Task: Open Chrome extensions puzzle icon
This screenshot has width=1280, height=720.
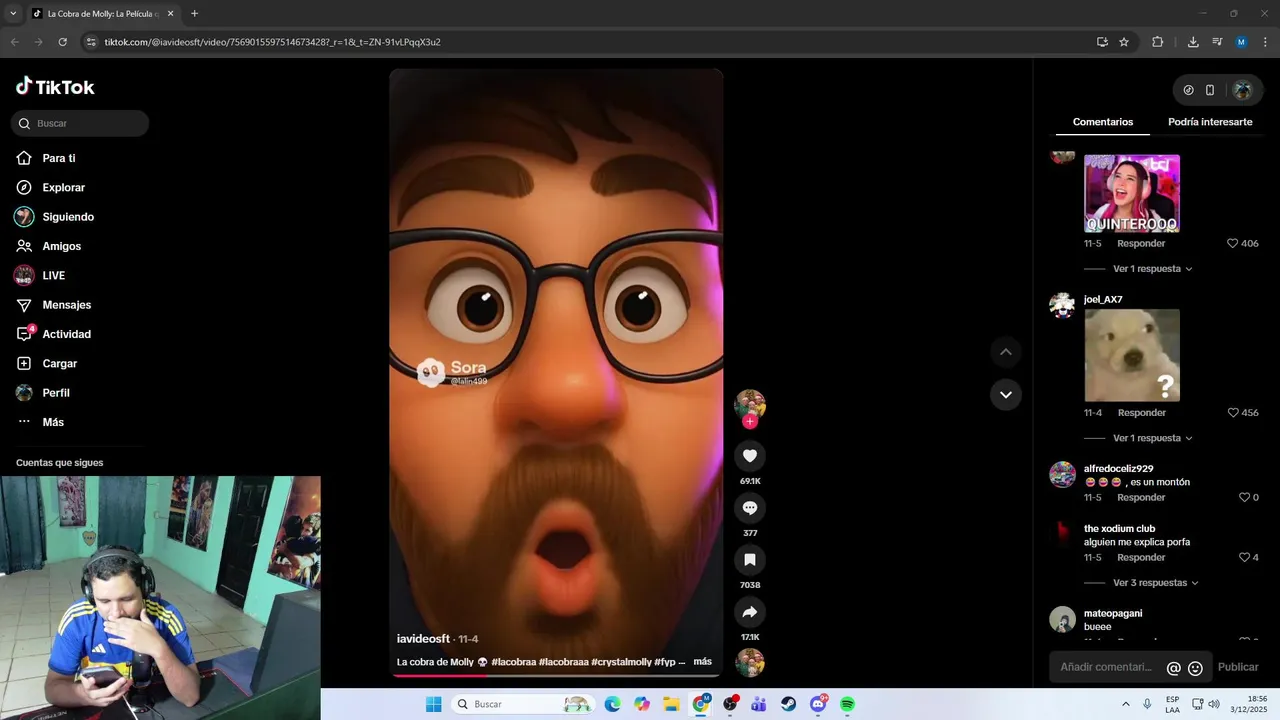Action: (1158, 42)
